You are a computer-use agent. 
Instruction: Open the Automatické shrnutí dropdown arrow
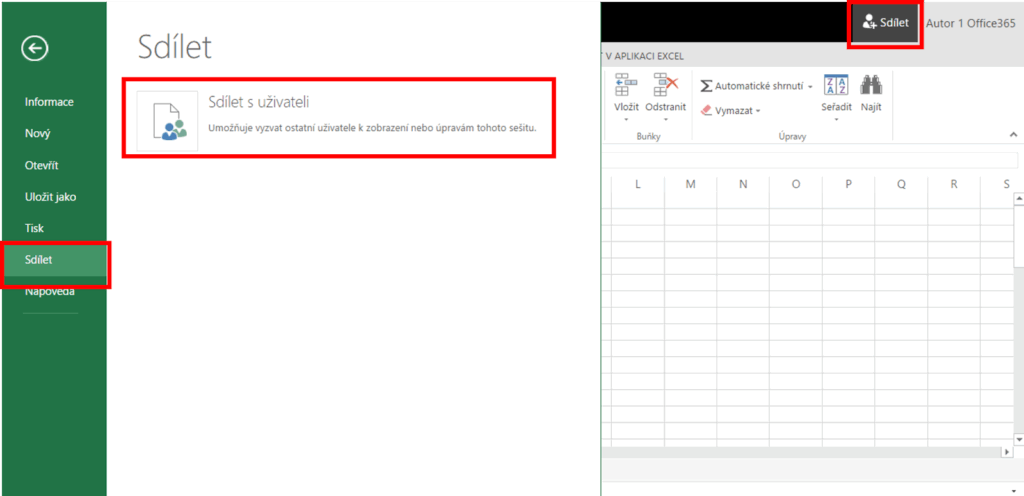point(810,87)
